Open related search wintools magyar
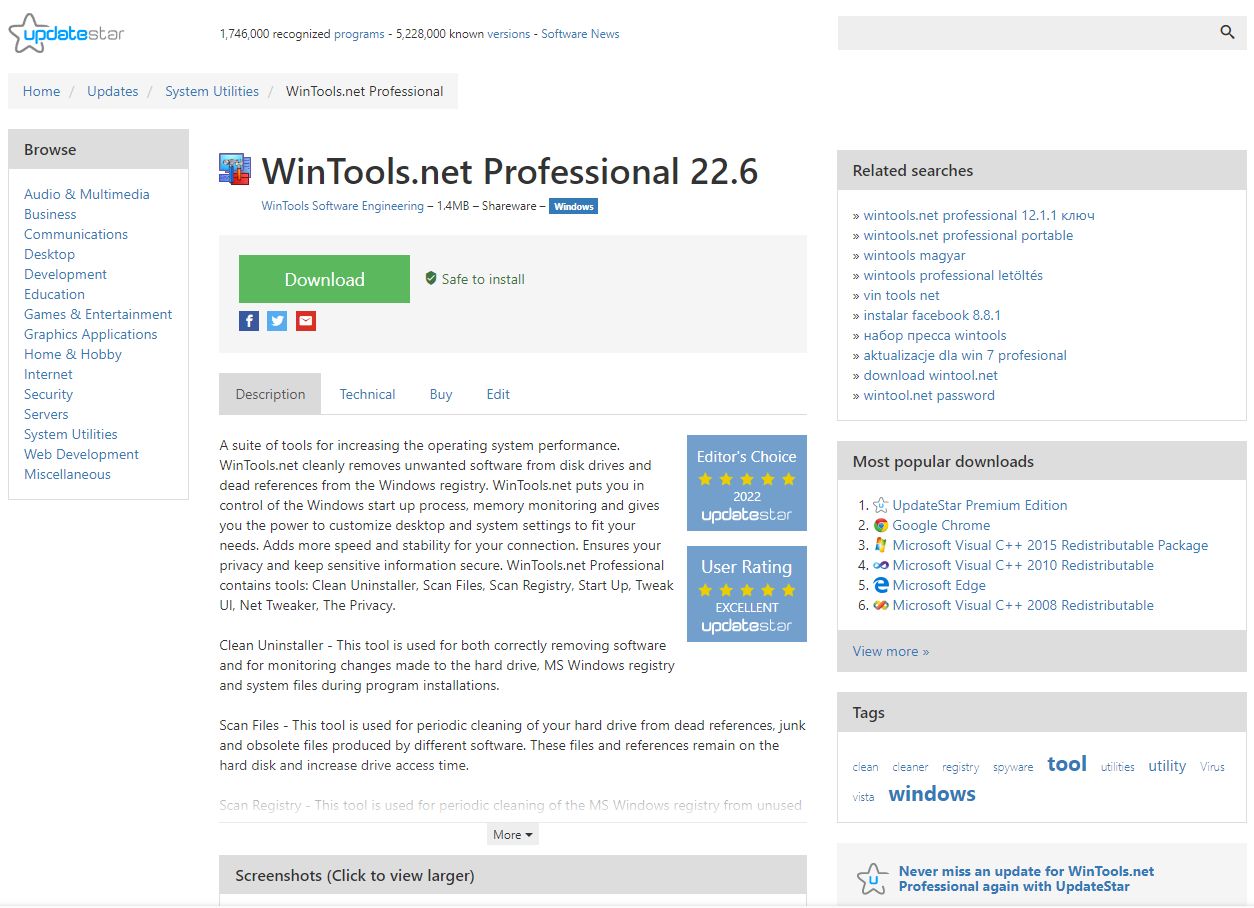 point(914,255)
